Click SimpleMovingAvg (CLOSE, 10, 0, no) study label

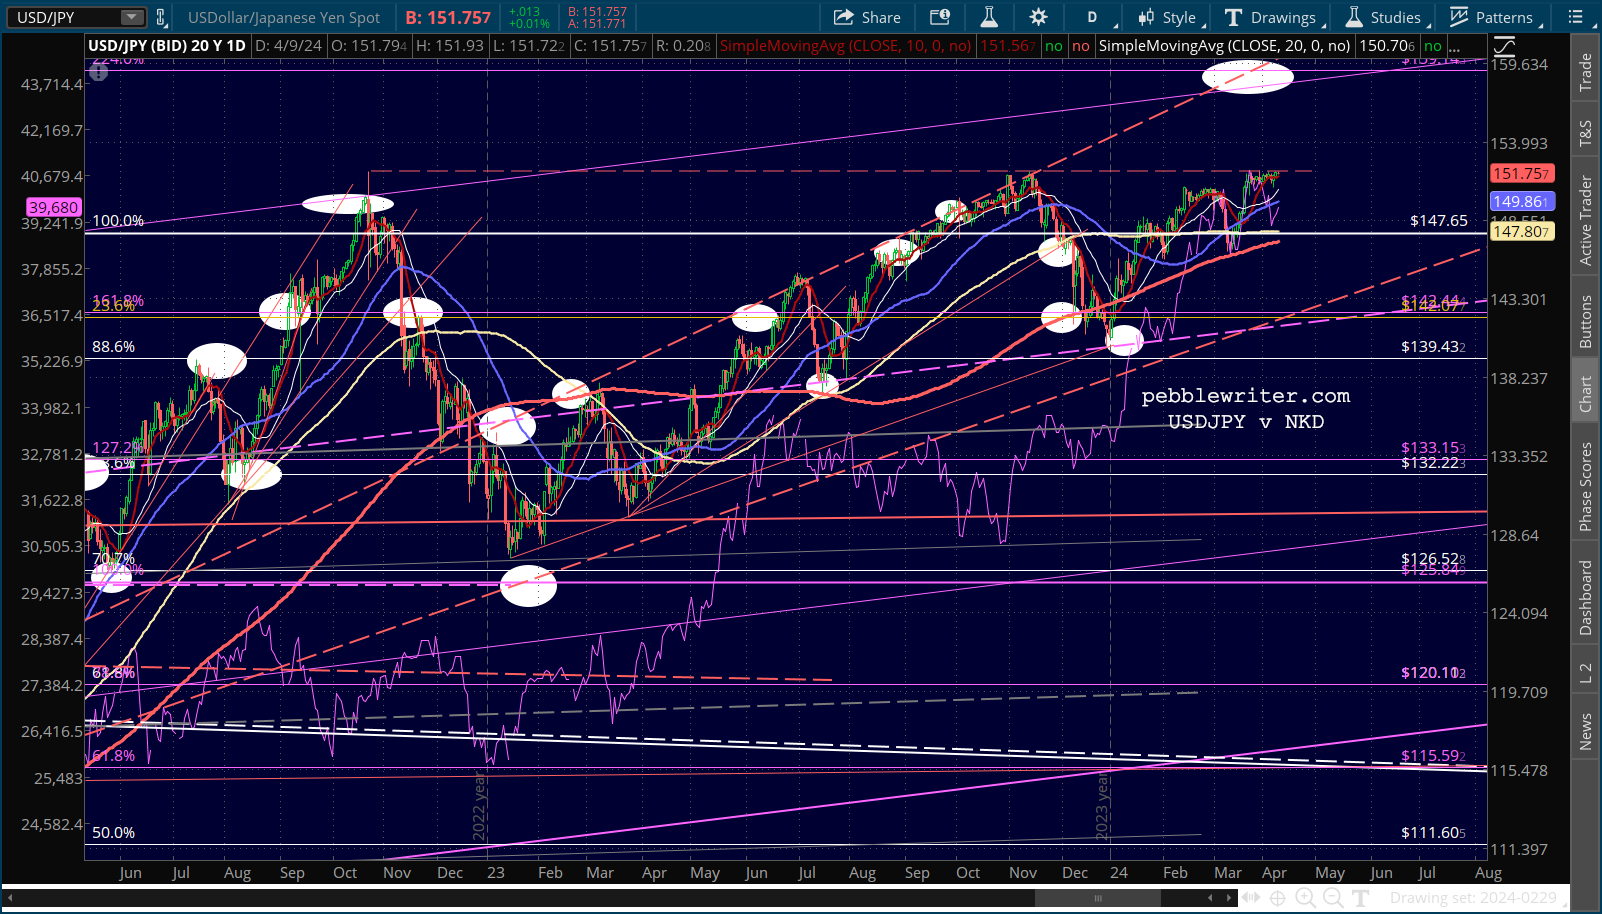tap(845, 46)
